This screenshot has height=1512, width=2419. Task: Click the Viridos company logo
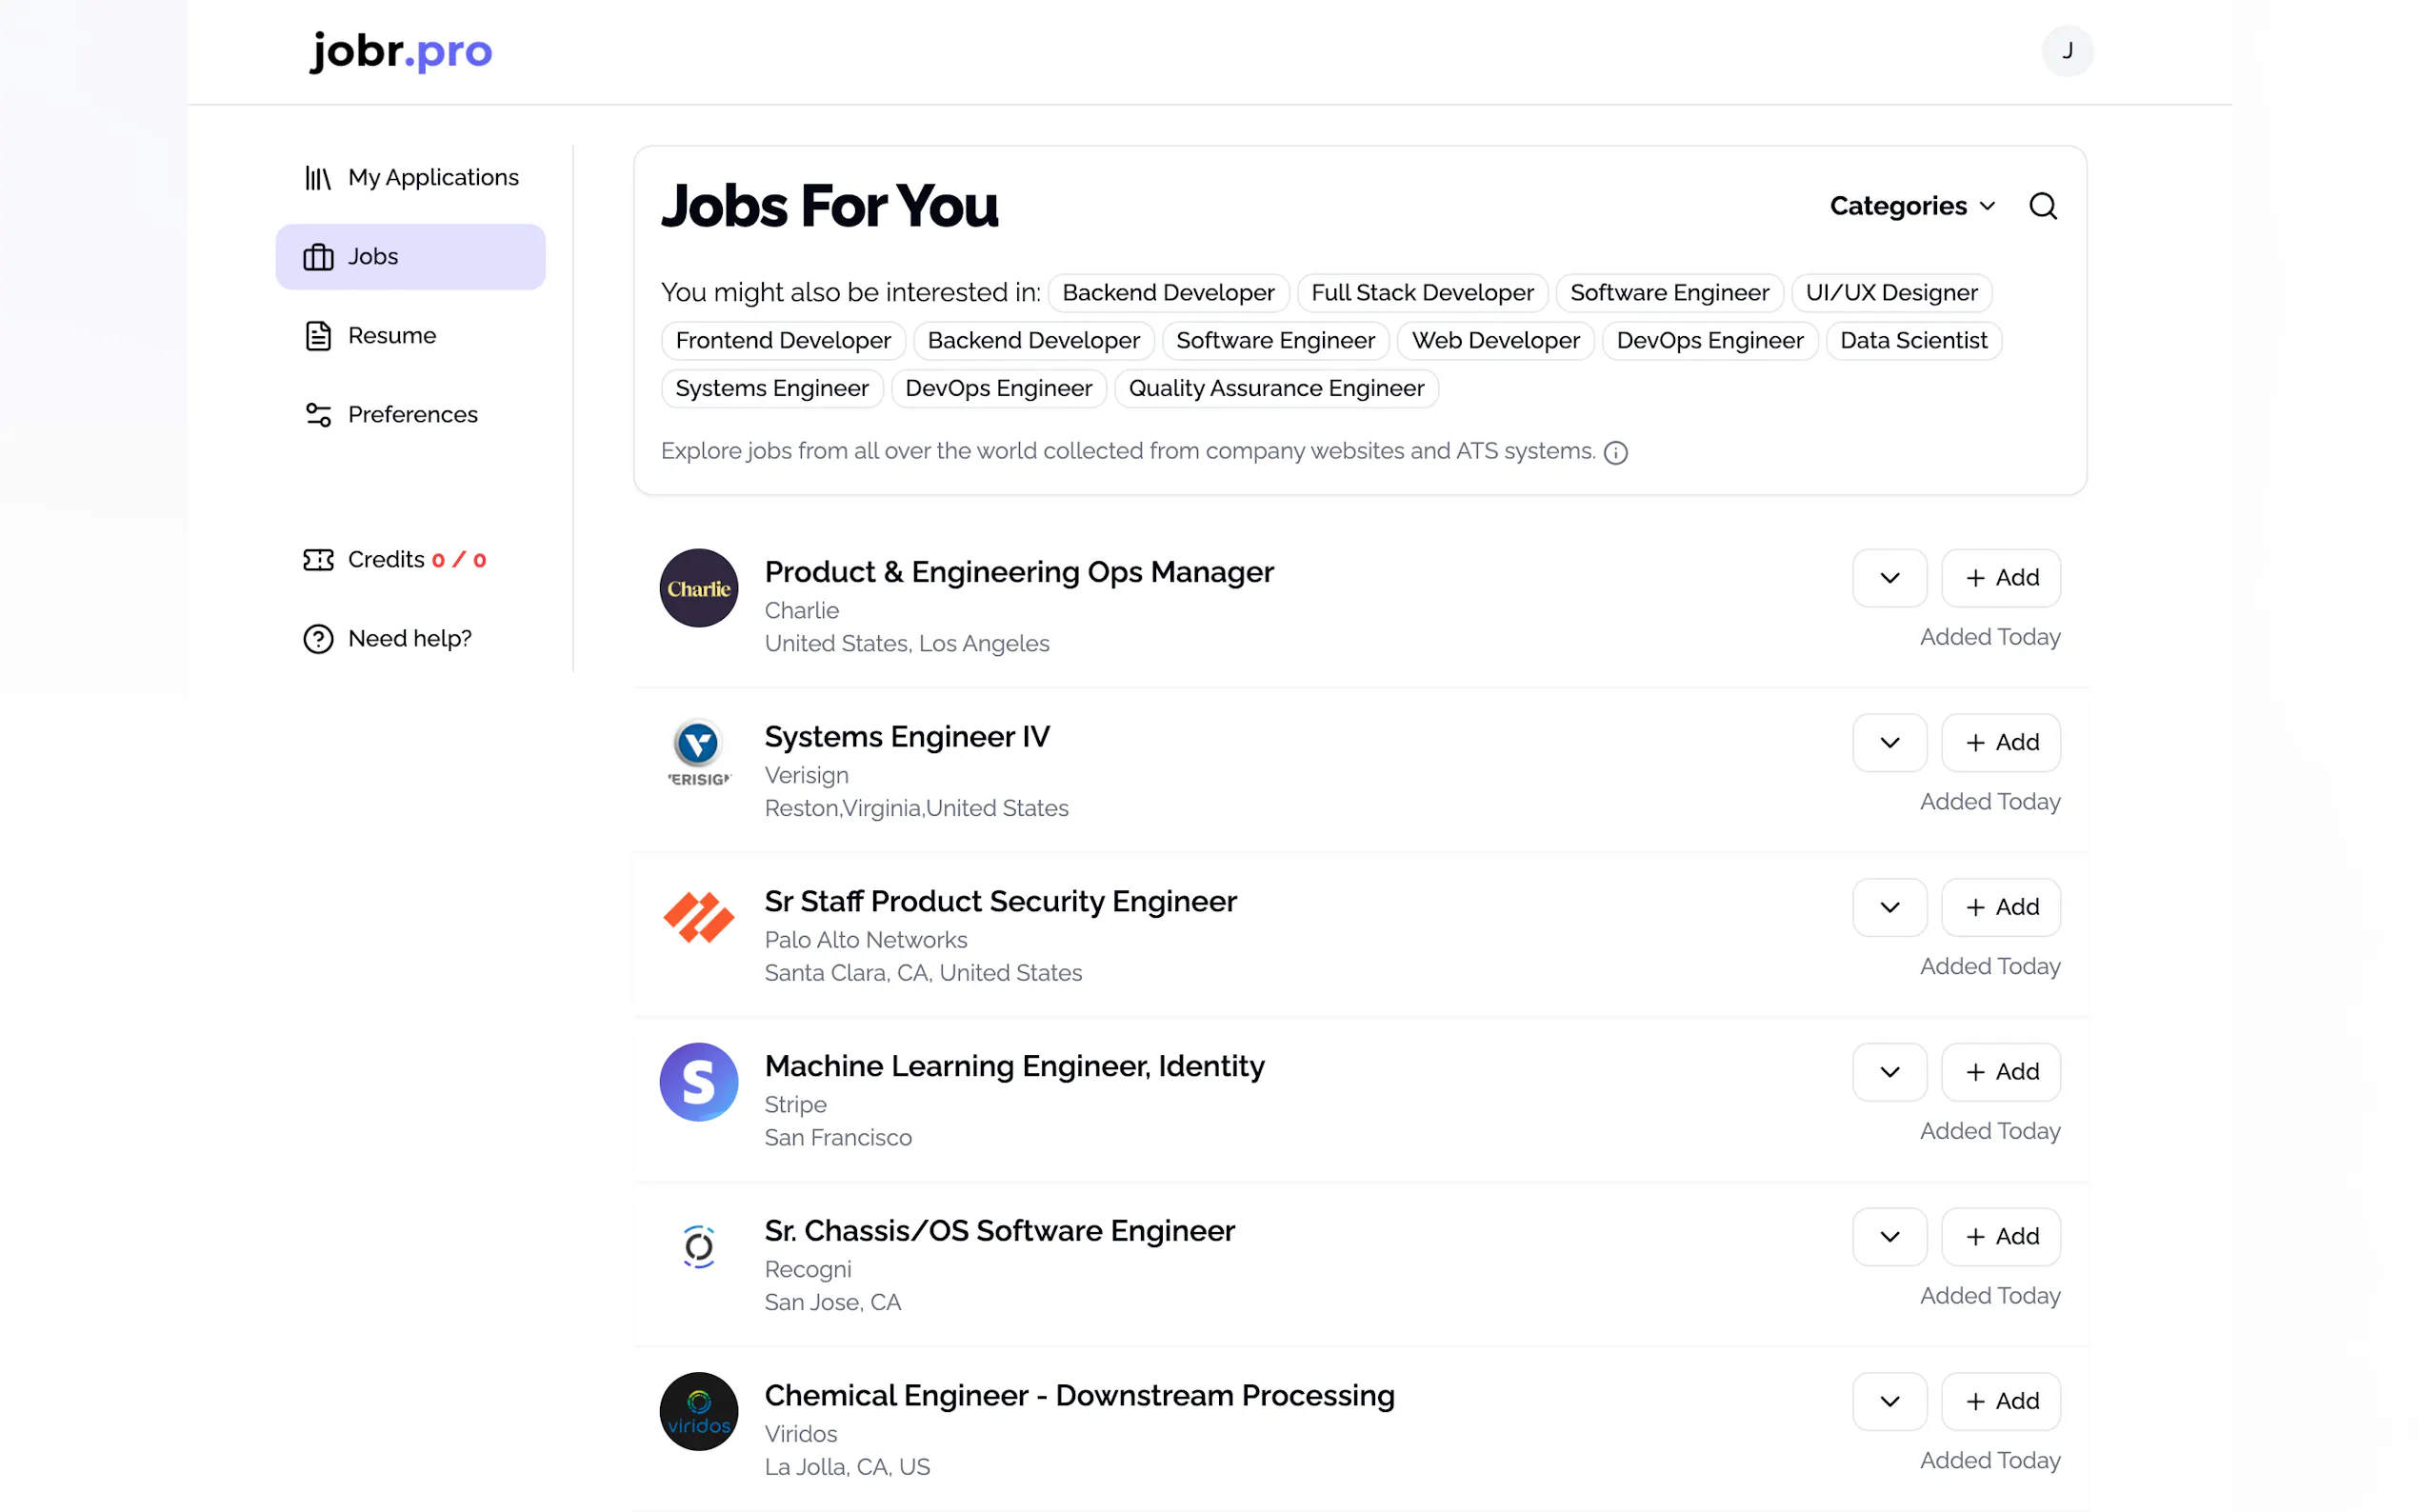pos(698,1411)
